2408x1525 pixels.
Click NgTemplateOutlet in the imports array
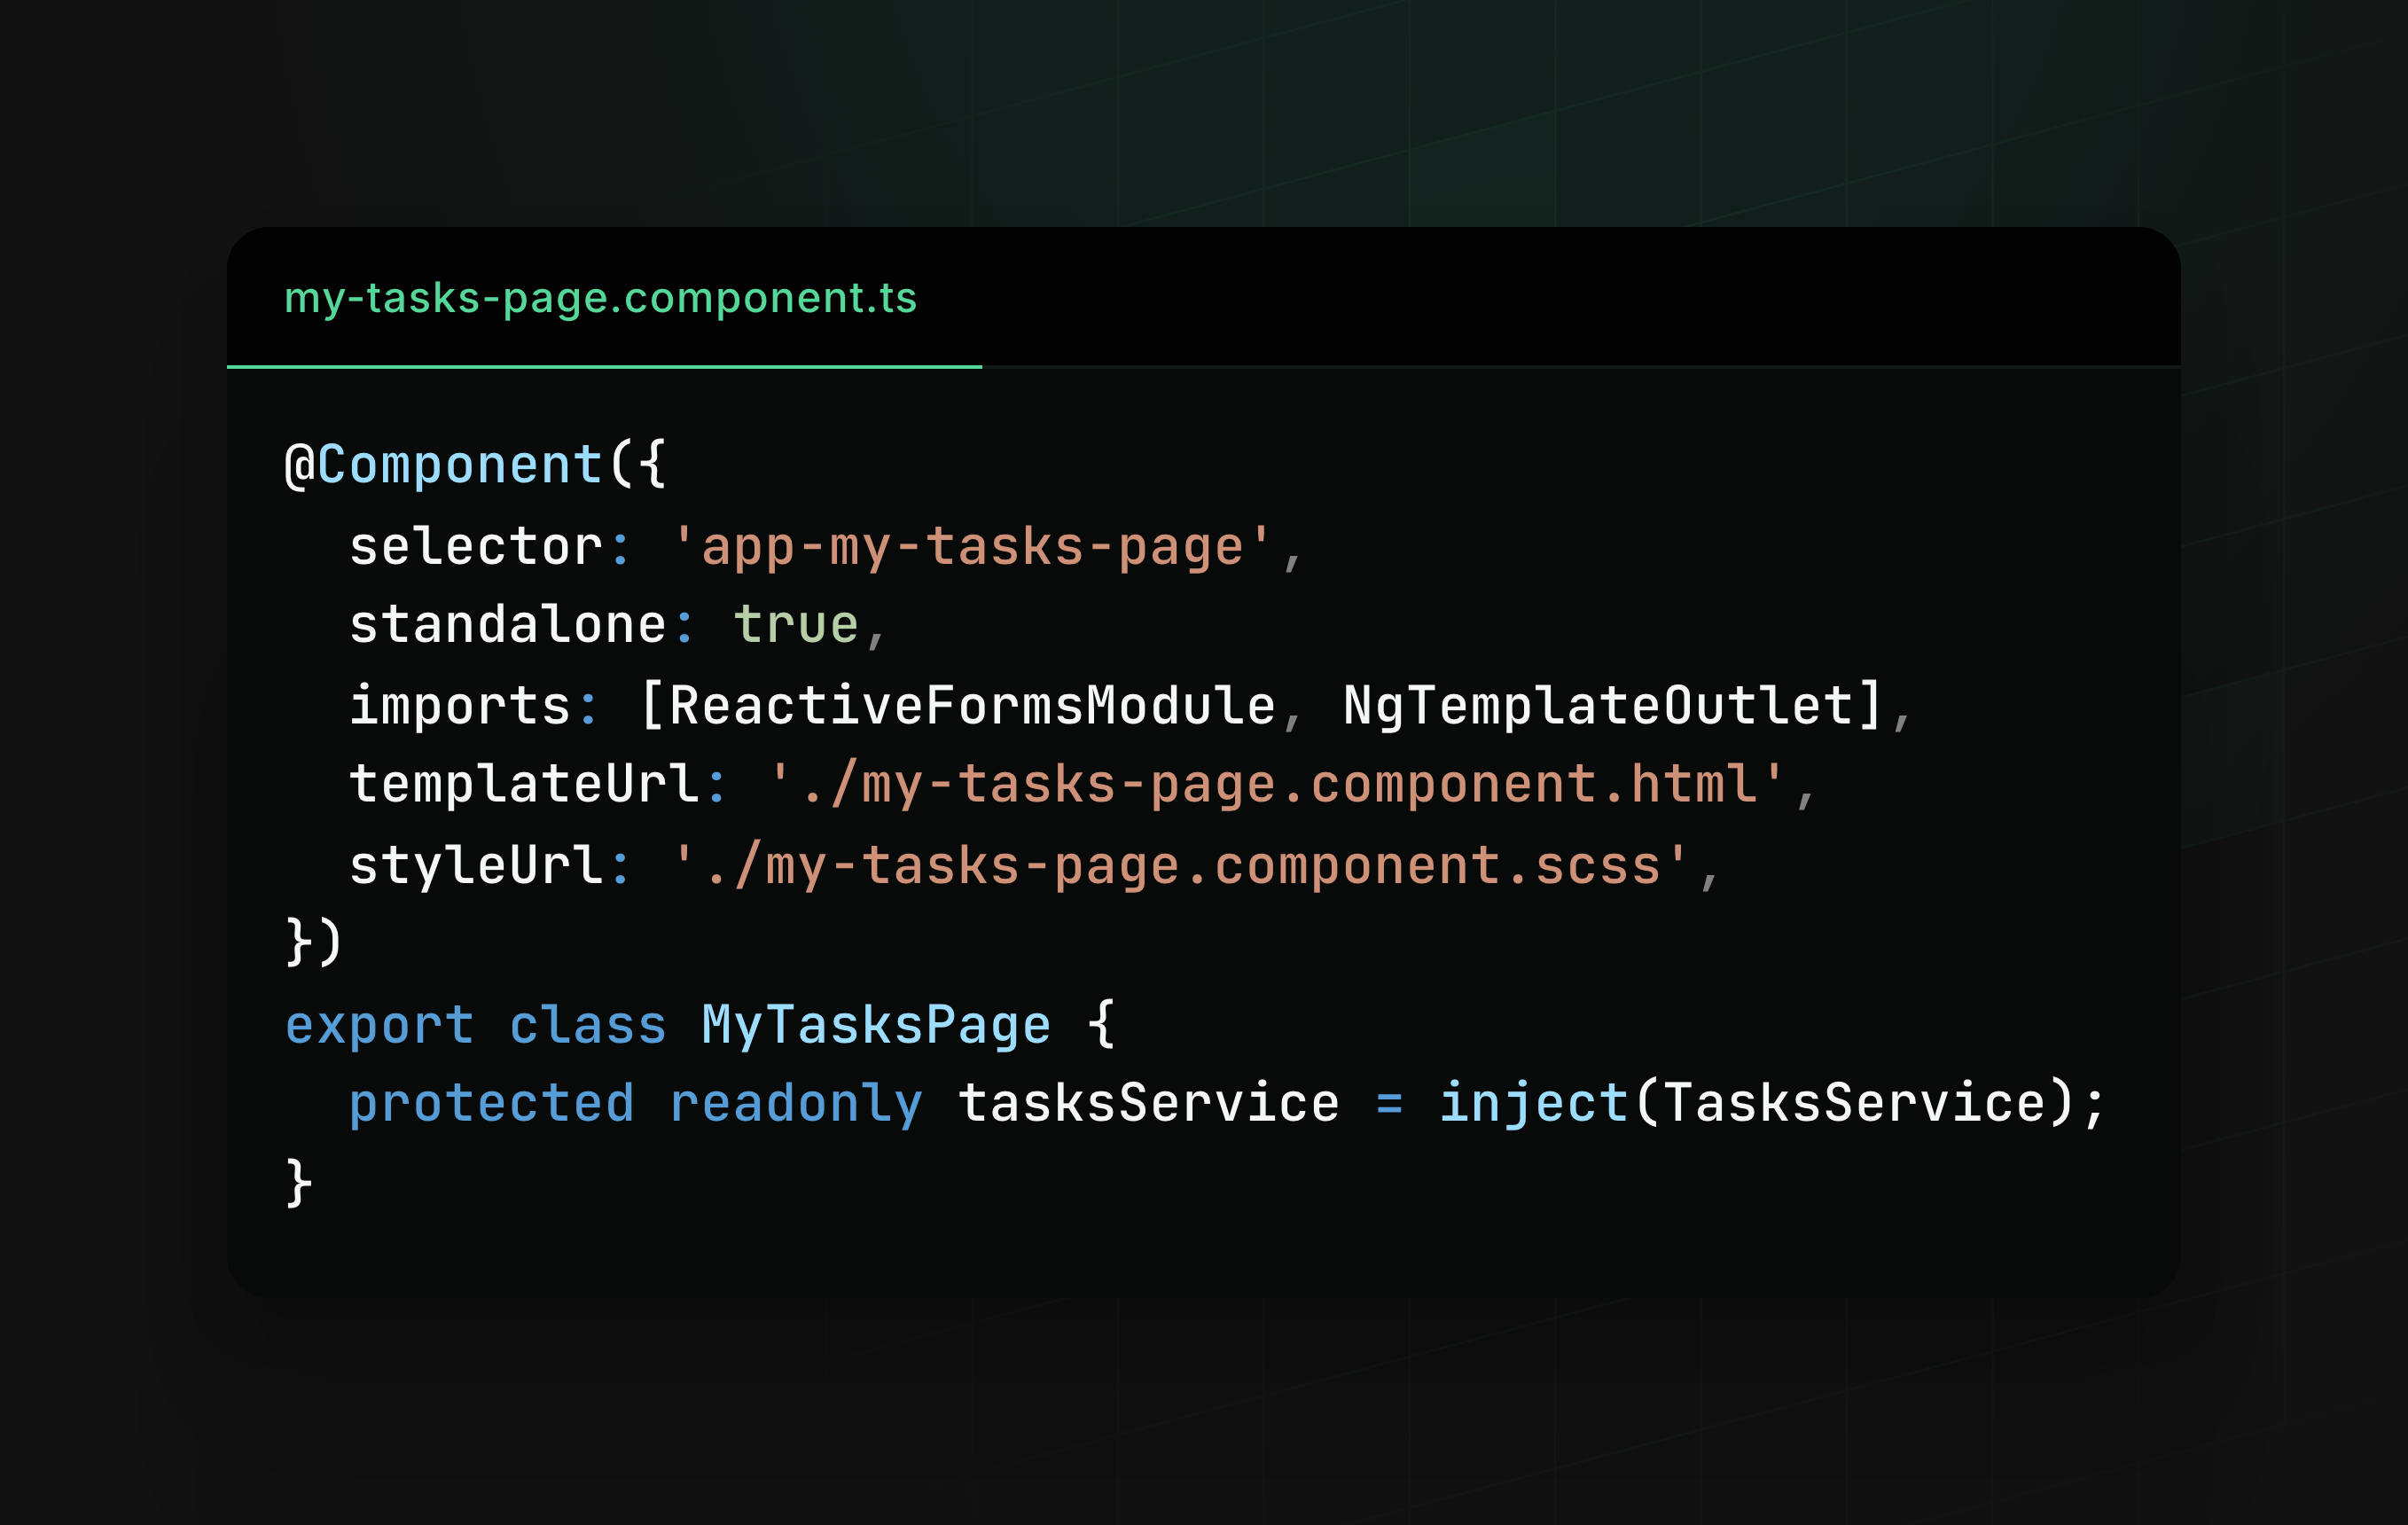point(1597,706)
